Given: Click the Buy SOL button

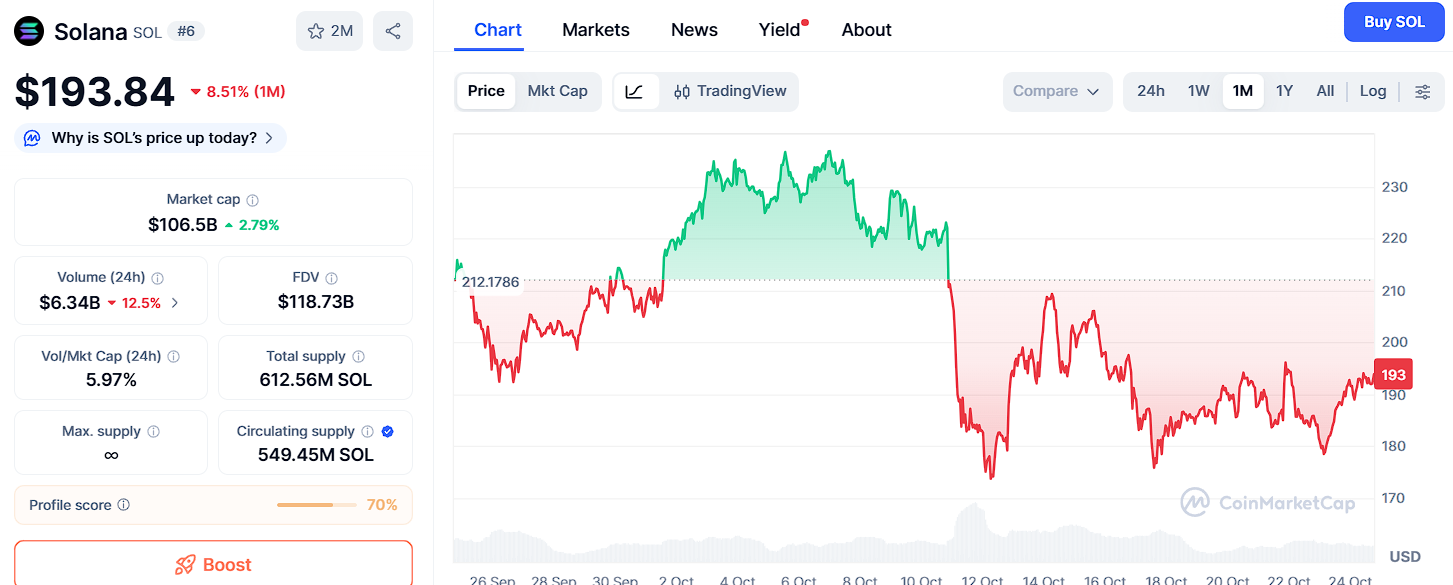Looking at the screenshot, I should pyautogui.click(x=1394, y=22).
